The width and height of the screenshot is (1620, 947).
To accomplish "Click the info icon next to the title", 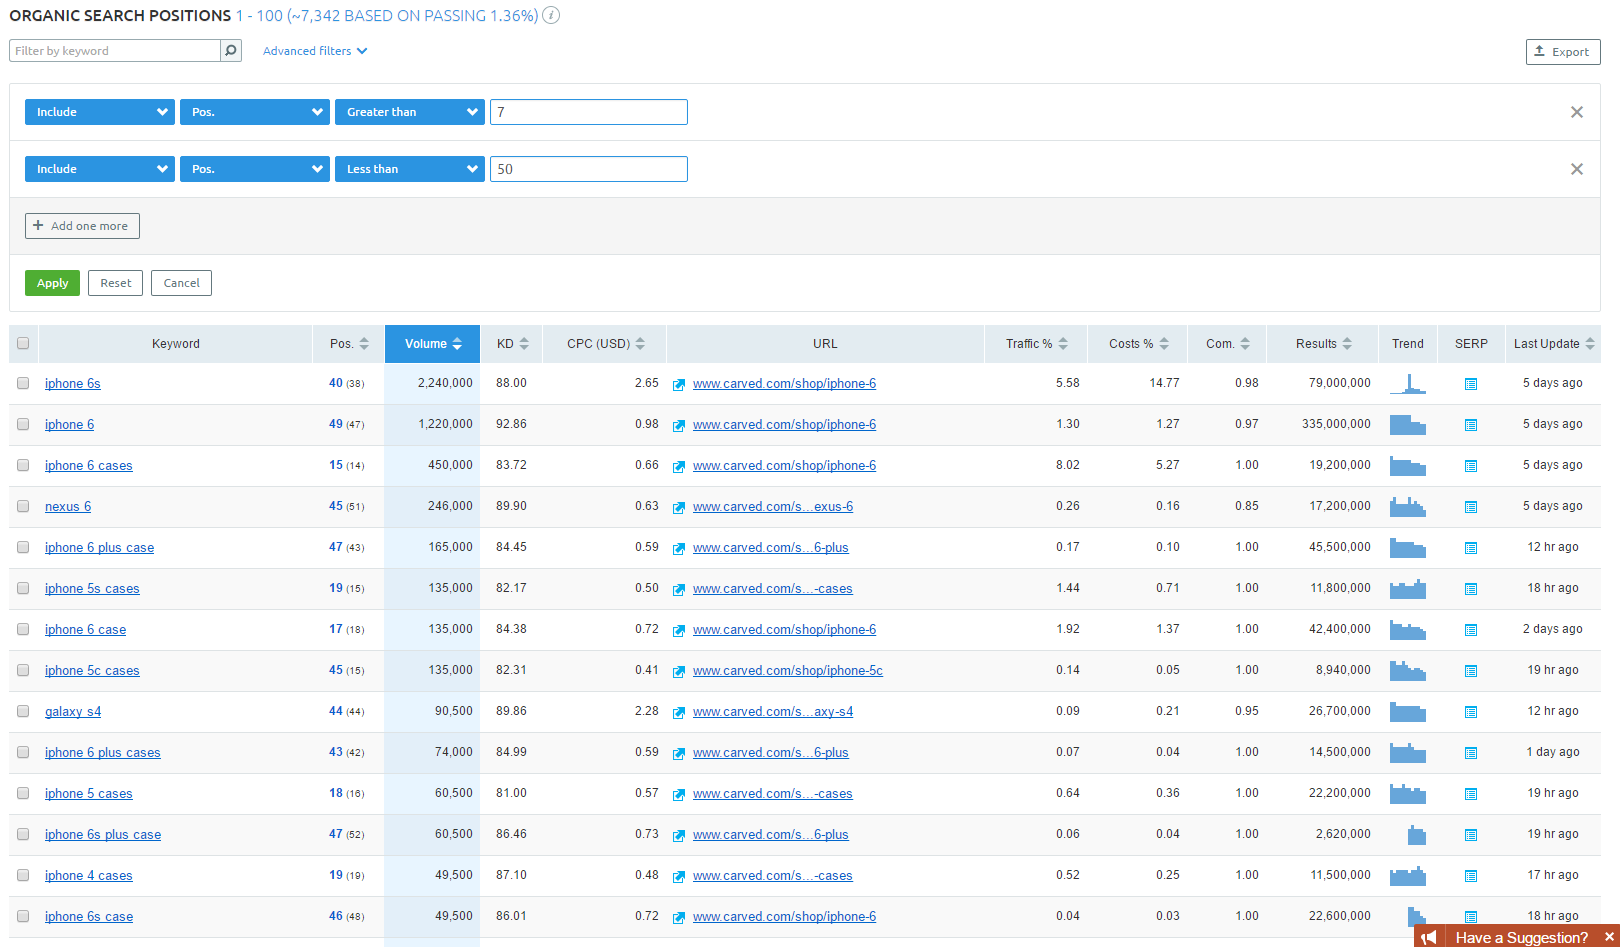I will coord(551,15).
